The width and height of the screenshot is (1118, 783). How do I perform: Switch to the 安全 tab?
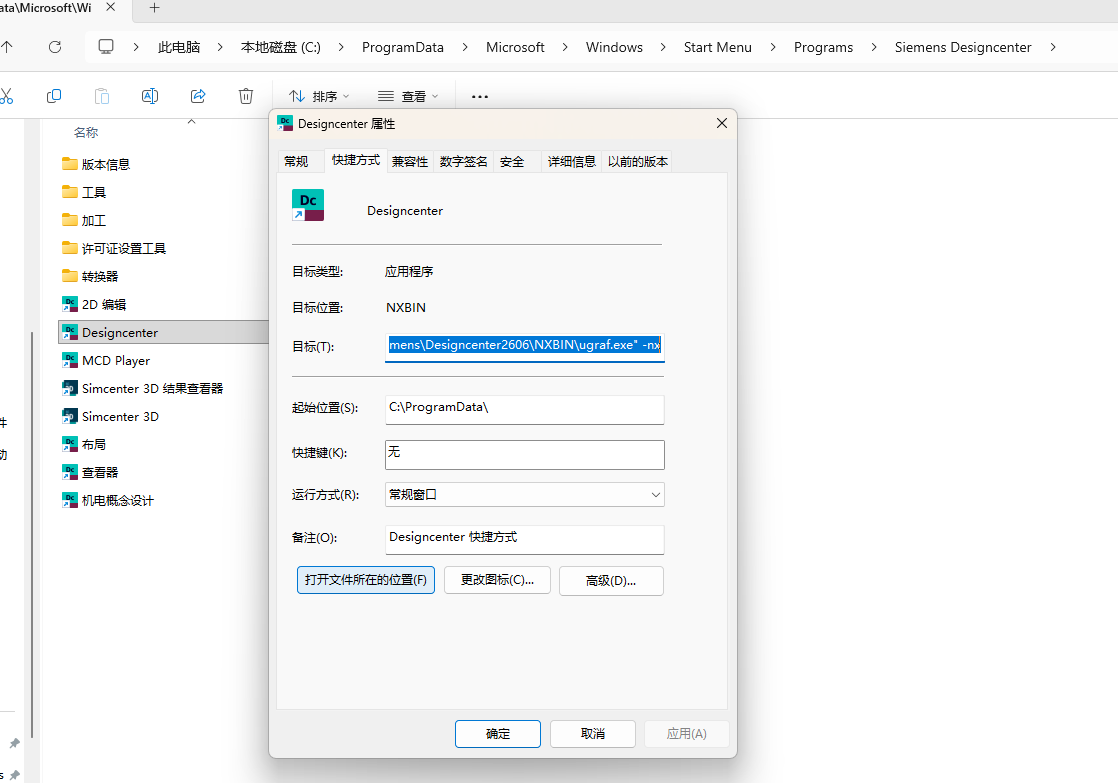512,162
